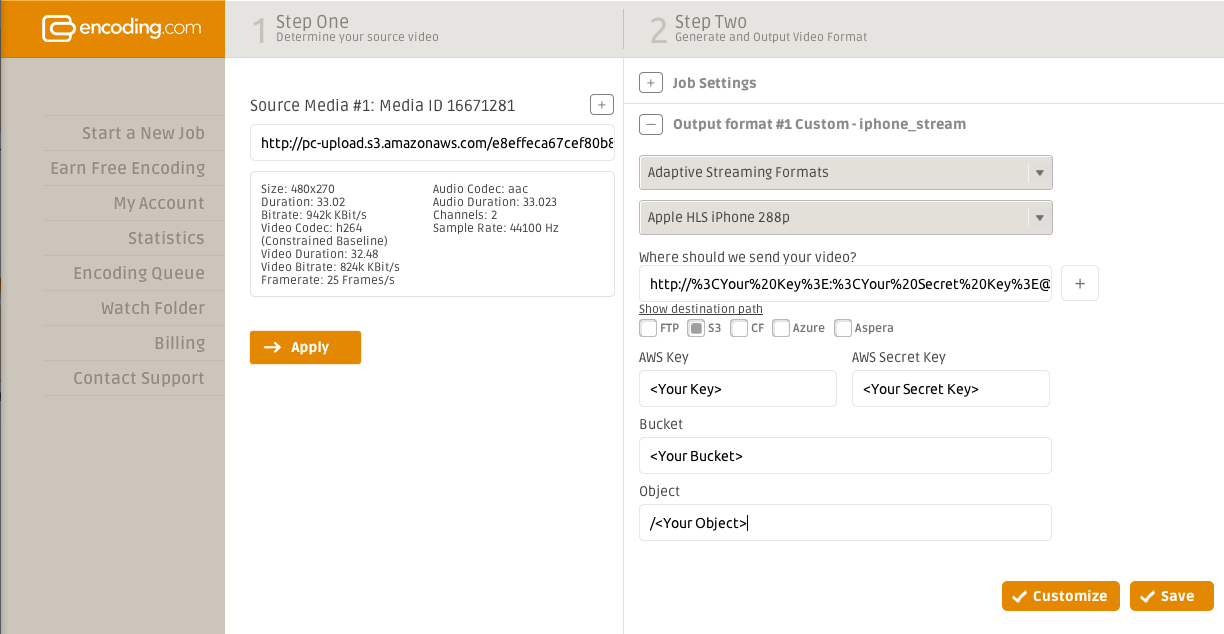Click into the AWS Secret Key field
Screen dimensions: 1224x634
(x=950, y=389)
